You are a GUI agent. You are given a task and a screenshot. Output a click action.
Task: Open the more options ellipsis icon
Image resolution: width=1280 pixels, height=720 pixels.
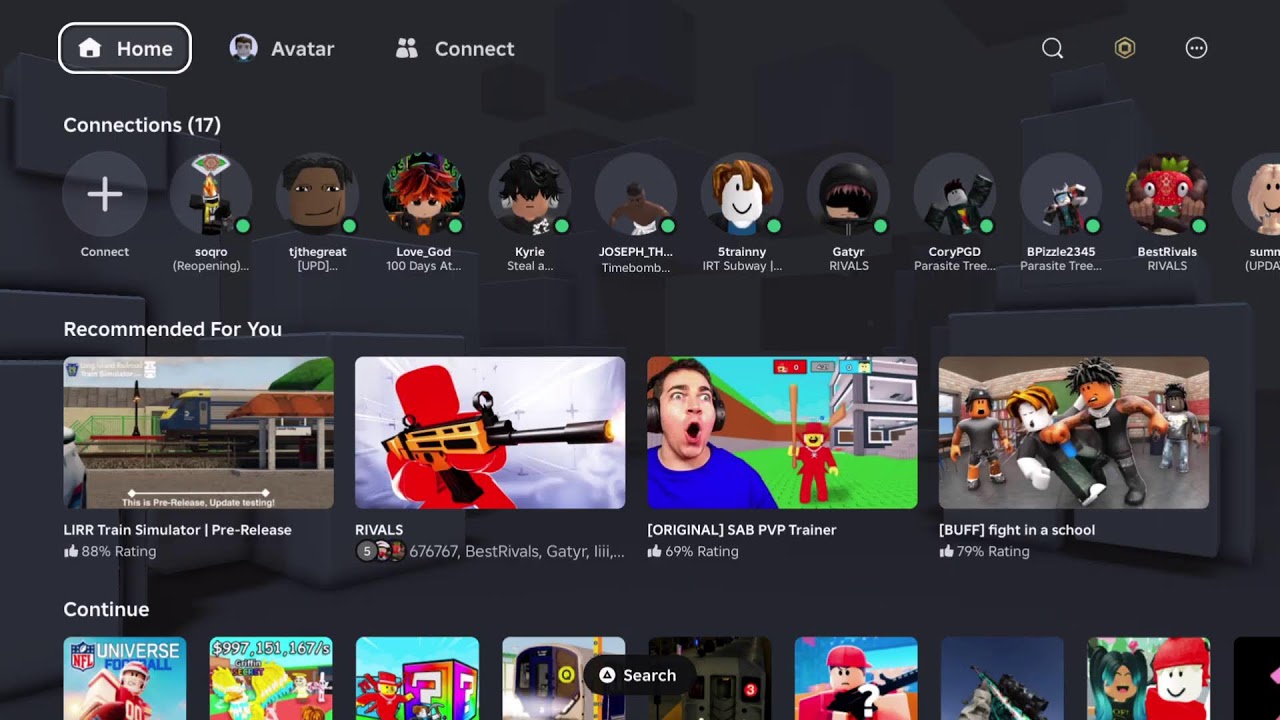coord(1196,48)
